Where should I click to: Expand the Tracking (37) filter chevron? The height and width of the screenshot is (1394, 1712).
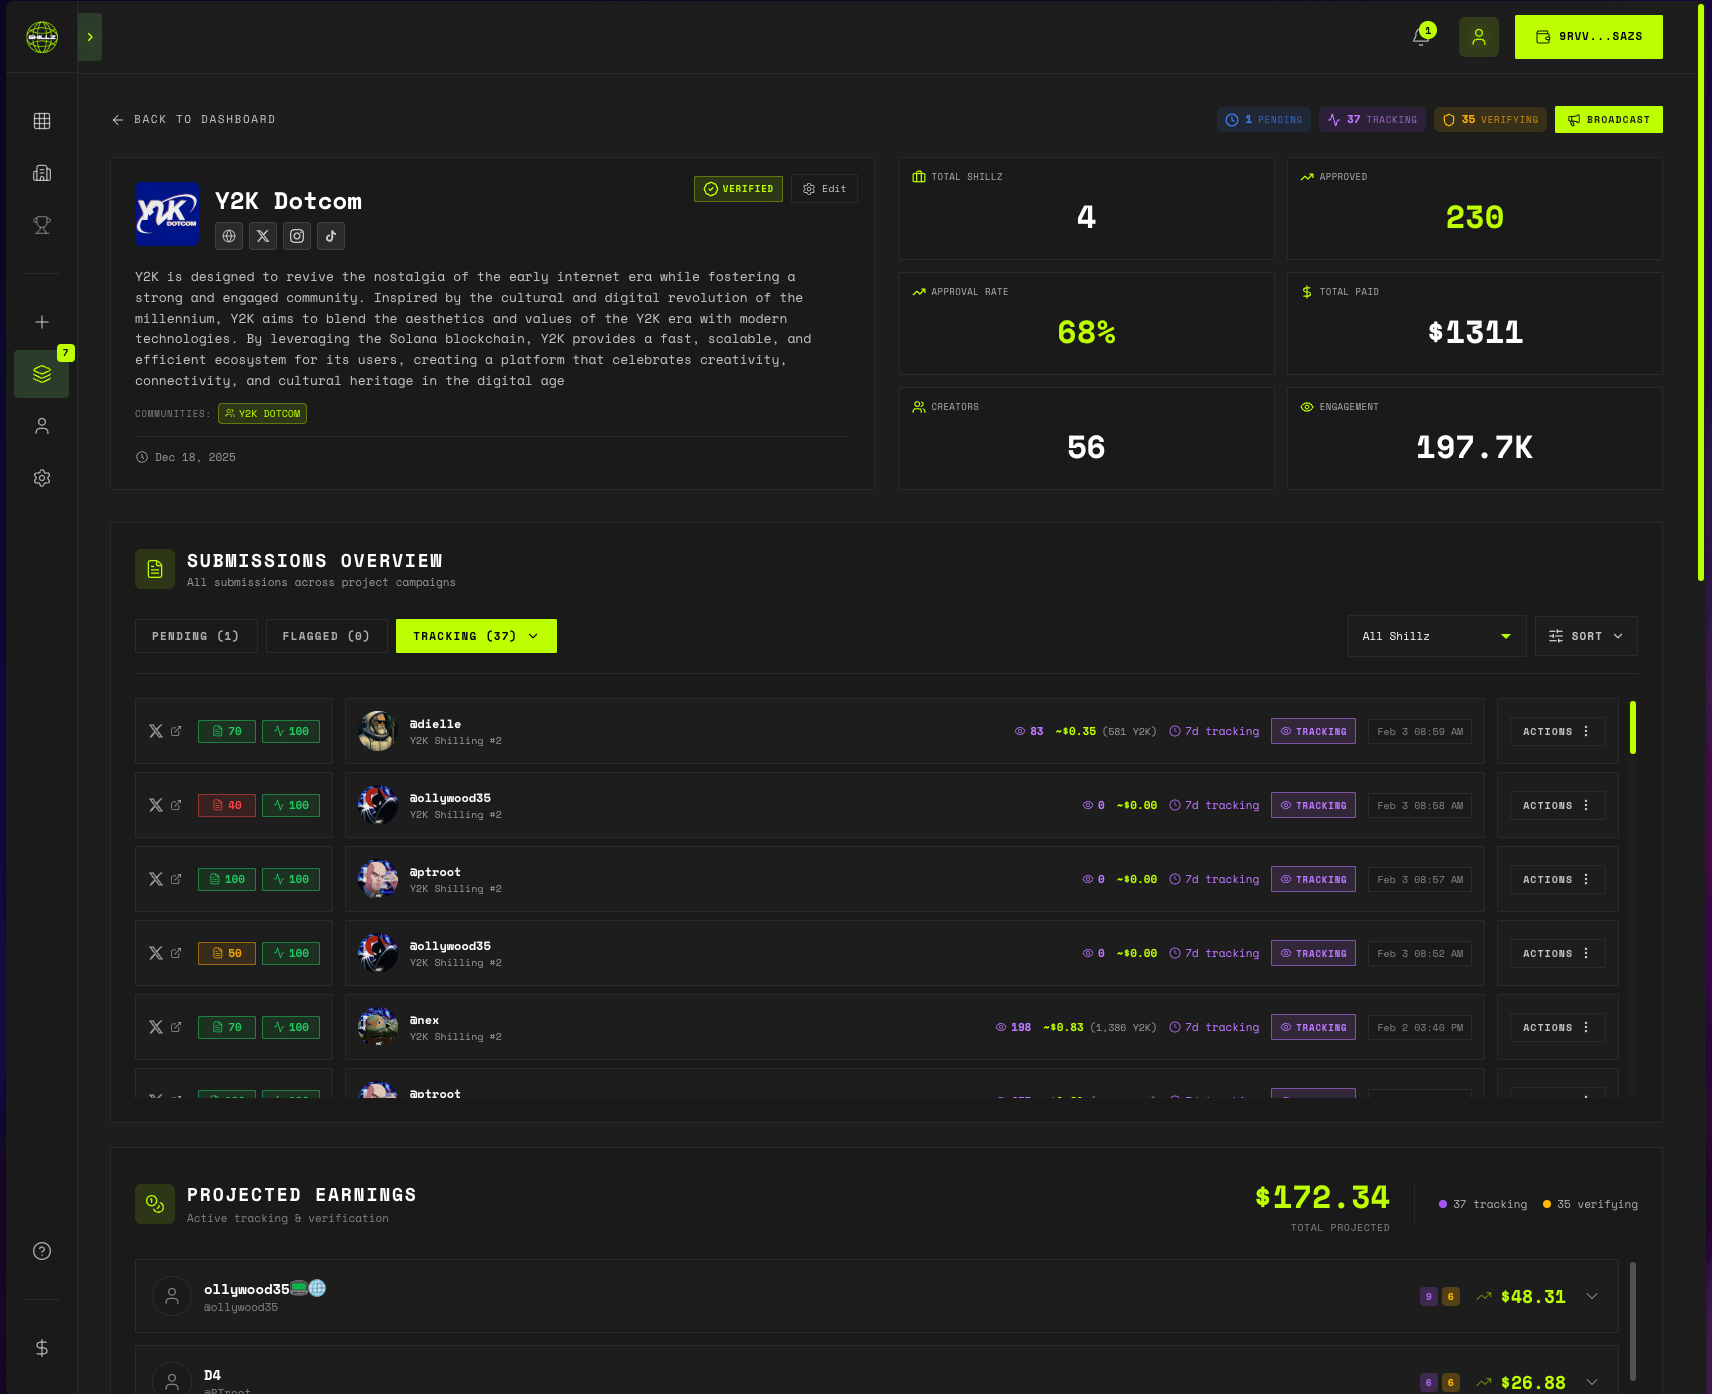533,636
